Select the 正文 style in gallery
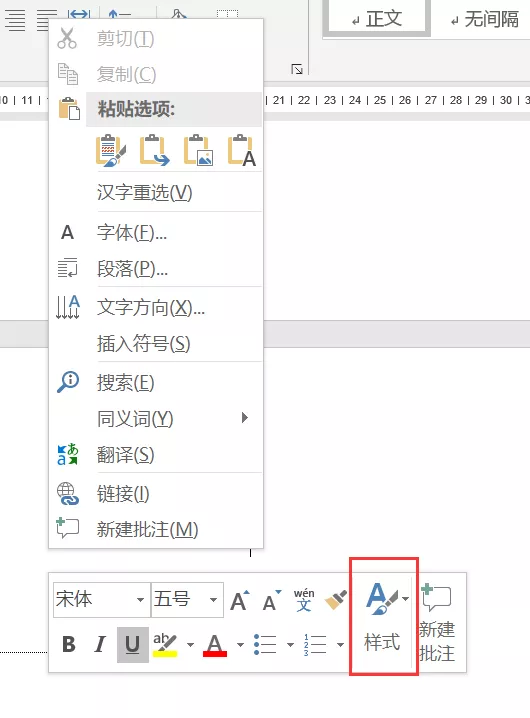 click(x=377, y=18)
